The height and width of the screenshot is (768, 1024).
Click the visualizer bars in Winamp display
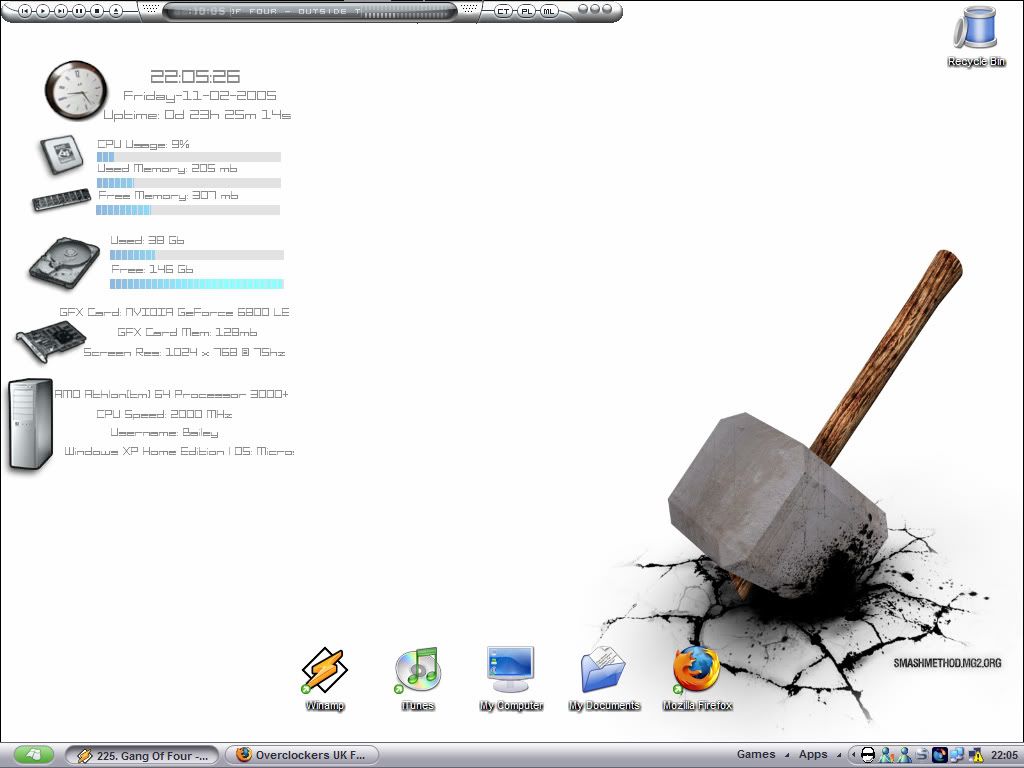[406, 11]
